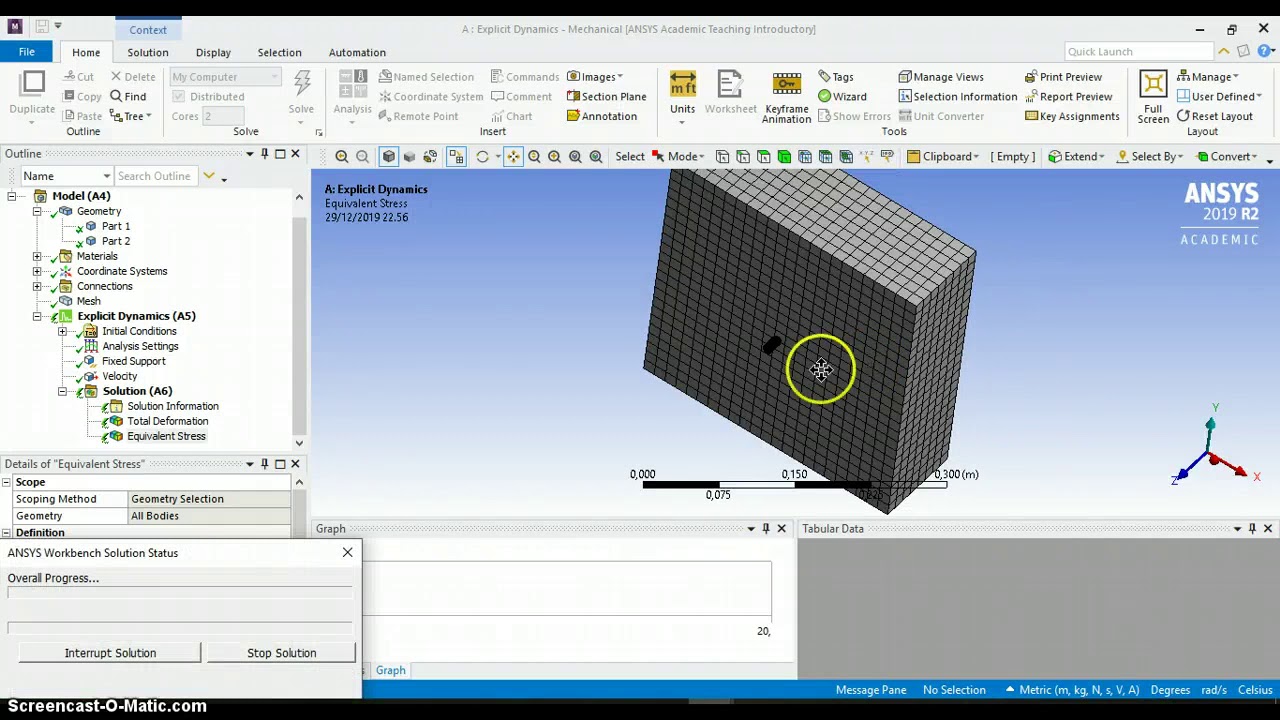
Task: Collapse the Model (A4) tree node
Action: click(x=12, y=196)
